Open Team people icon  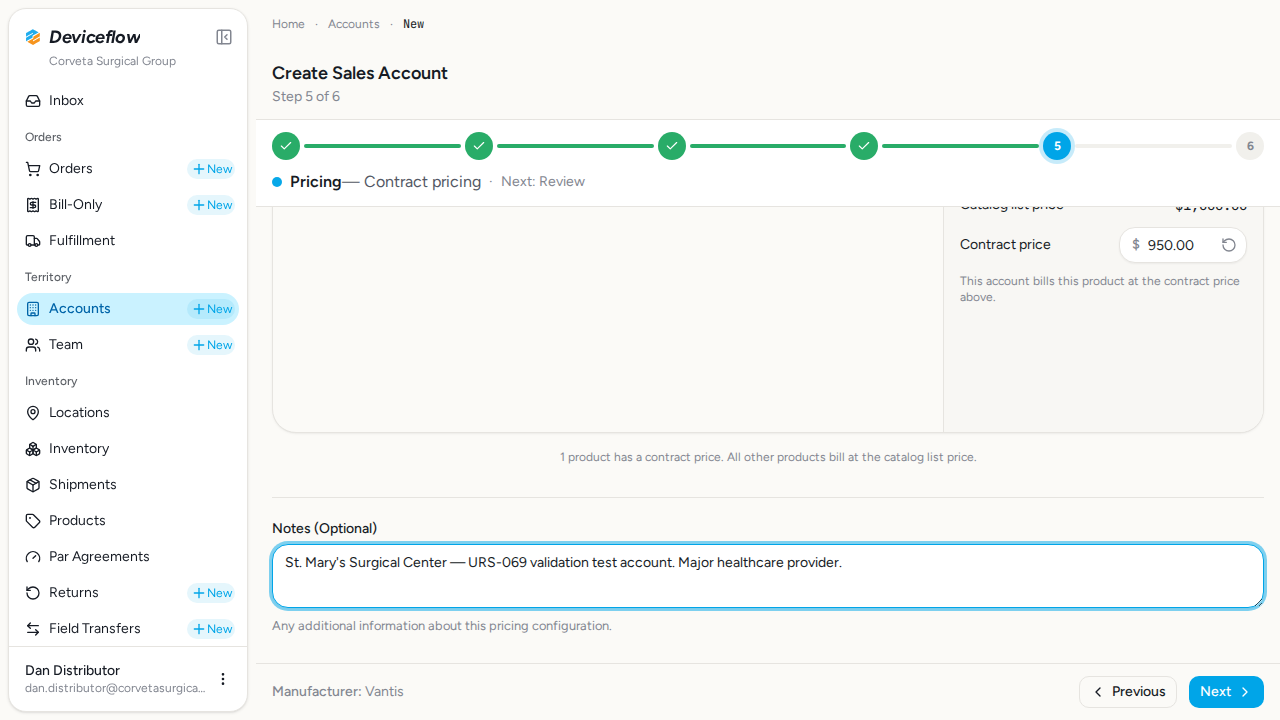point(33,345)
